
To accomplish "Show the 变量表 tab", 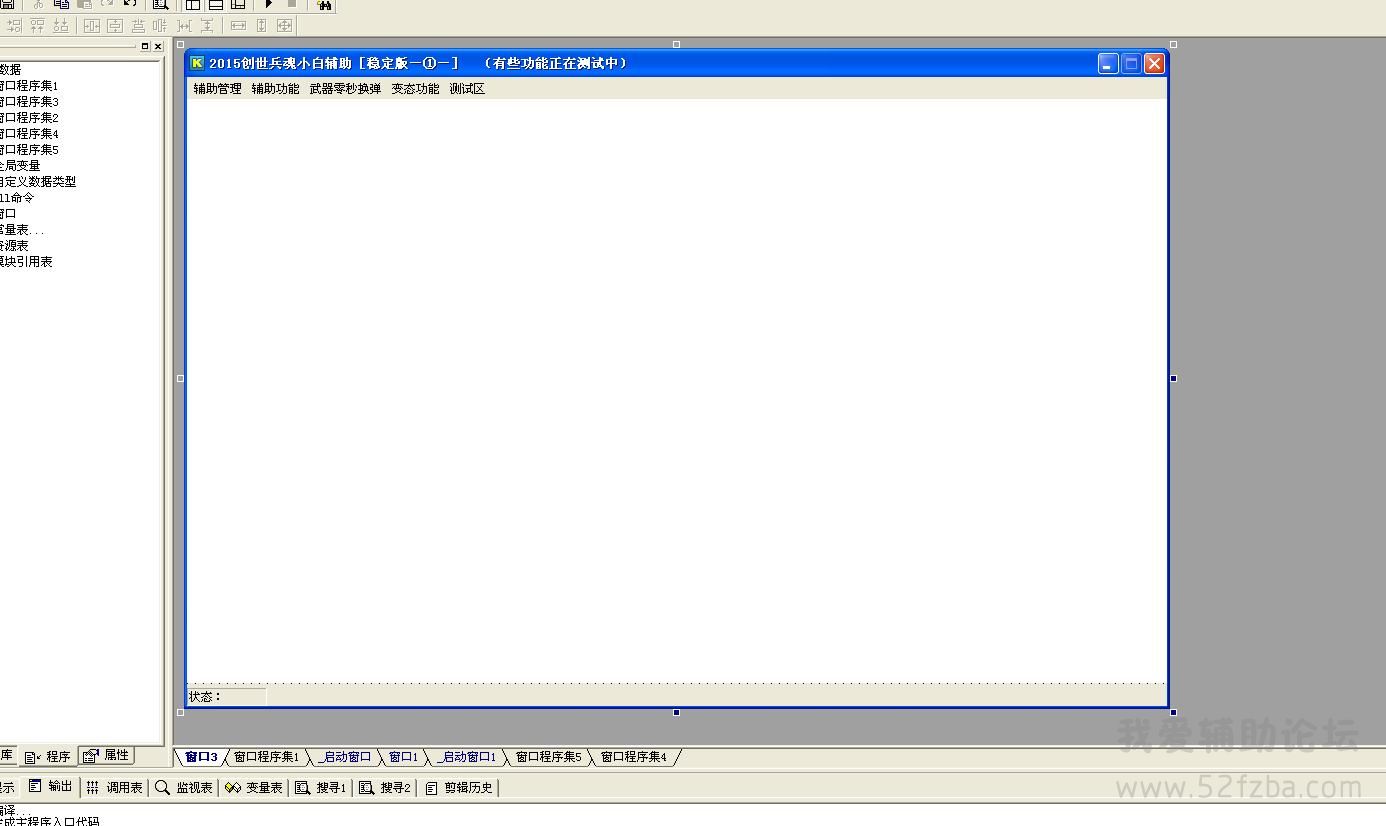I will point(254,787).
